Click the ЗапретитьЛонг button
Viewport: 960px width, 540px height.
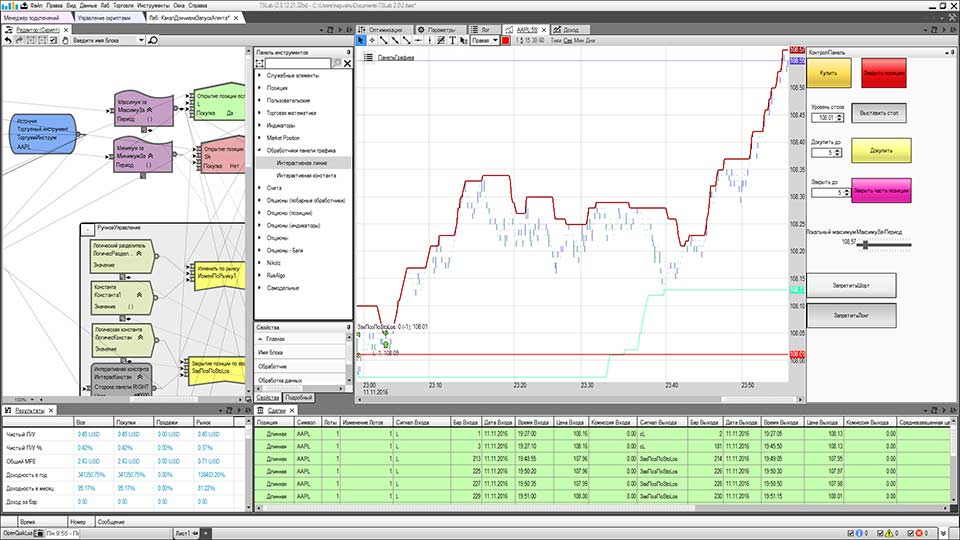851,316
